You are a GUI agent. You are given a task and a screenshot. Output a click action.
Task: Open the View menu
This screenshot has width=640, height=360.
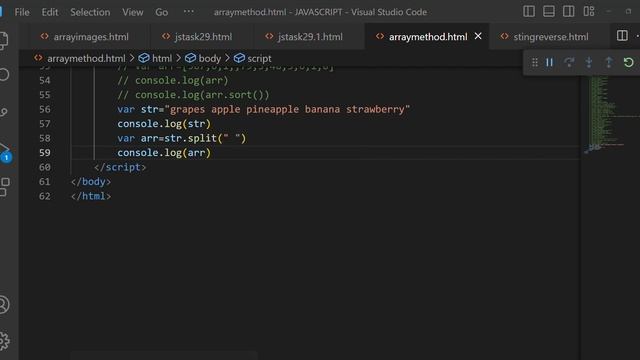pyautogui.click(x=133, y=12)
